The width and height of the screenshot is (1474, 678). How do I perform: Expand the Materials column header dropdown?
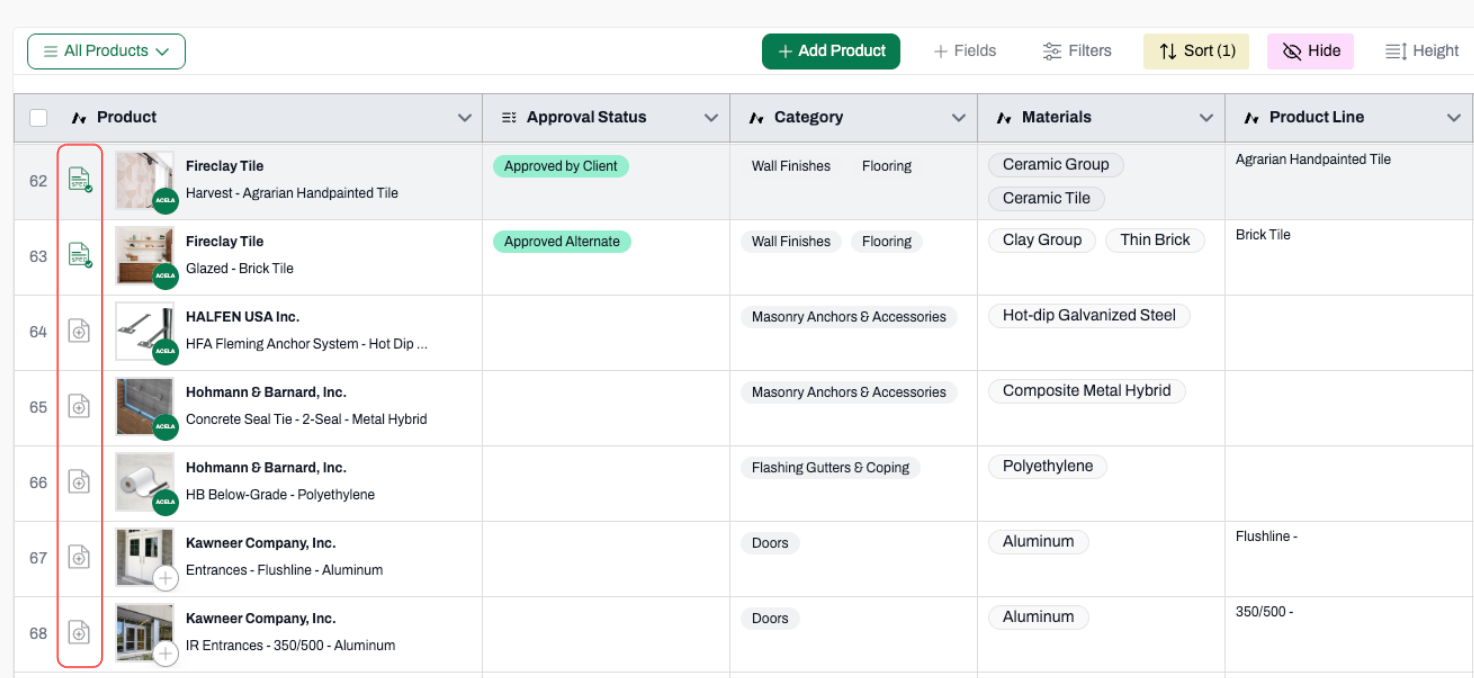tap(1206, 118)
